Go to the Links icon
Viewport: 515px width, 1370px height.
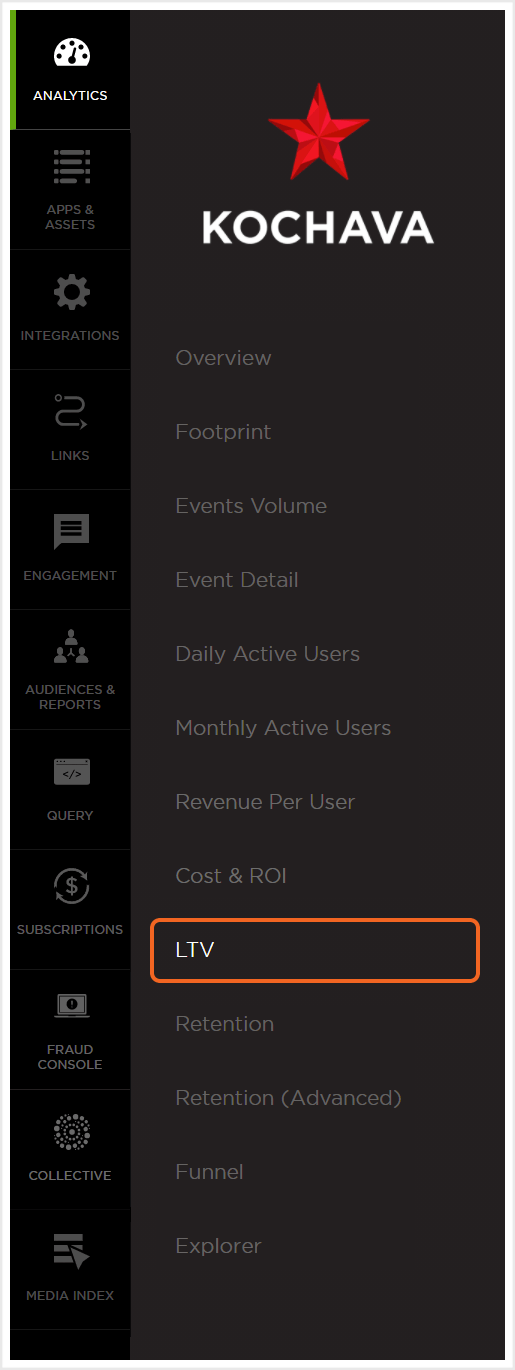tap(71, 413)
